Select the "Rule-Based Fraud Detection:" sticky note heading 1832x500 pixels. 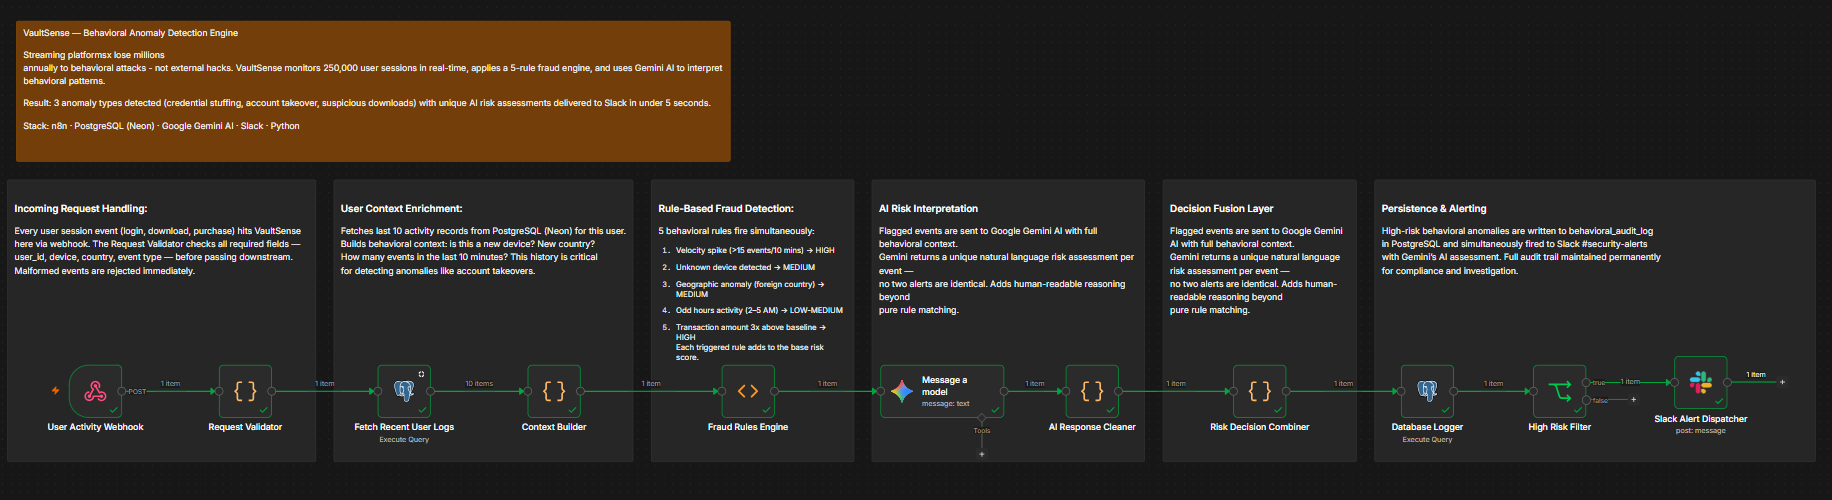[726, 209]
